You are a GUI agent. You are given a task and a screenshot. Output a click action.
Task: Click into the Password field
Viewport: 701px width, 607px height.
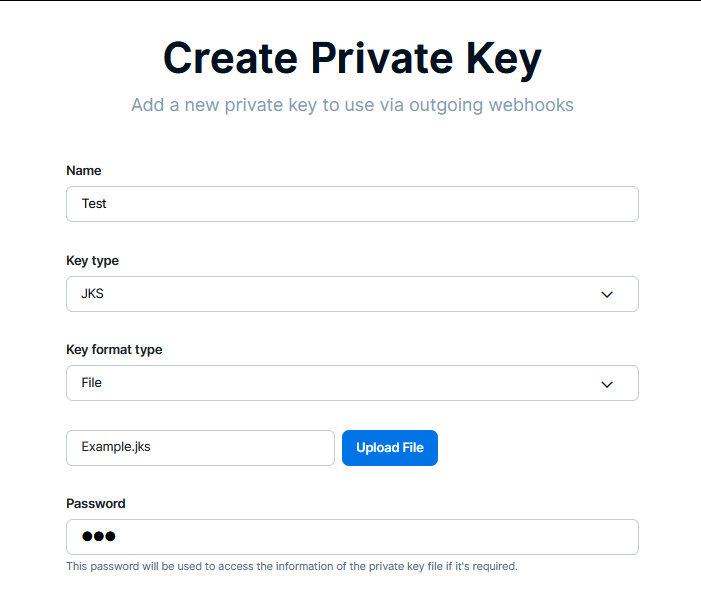(352, 537)
